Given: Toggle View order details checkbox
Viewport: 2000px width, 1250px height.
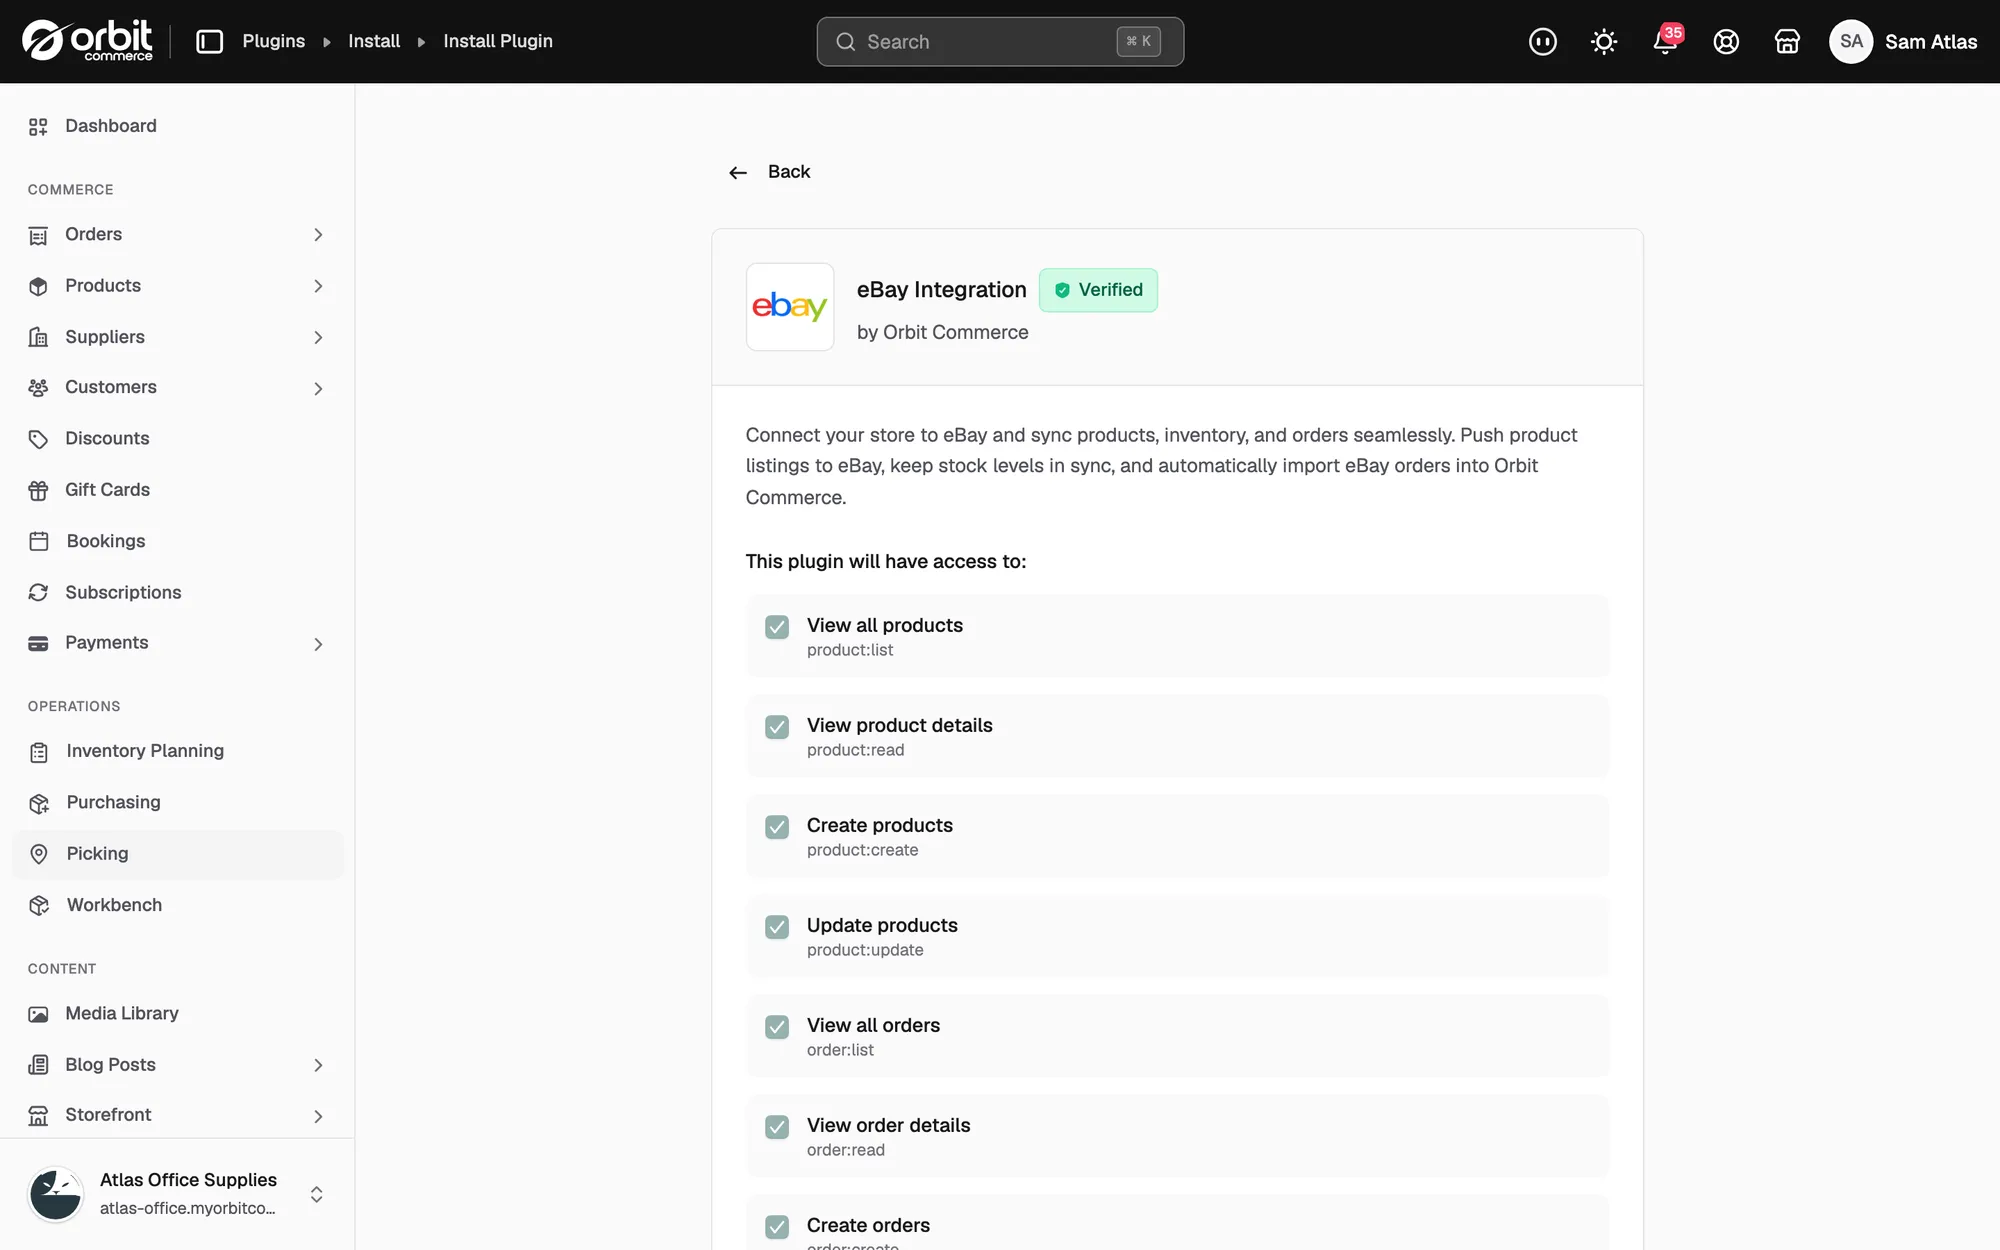Looking at the screenshot, I should click(777, 1127).
